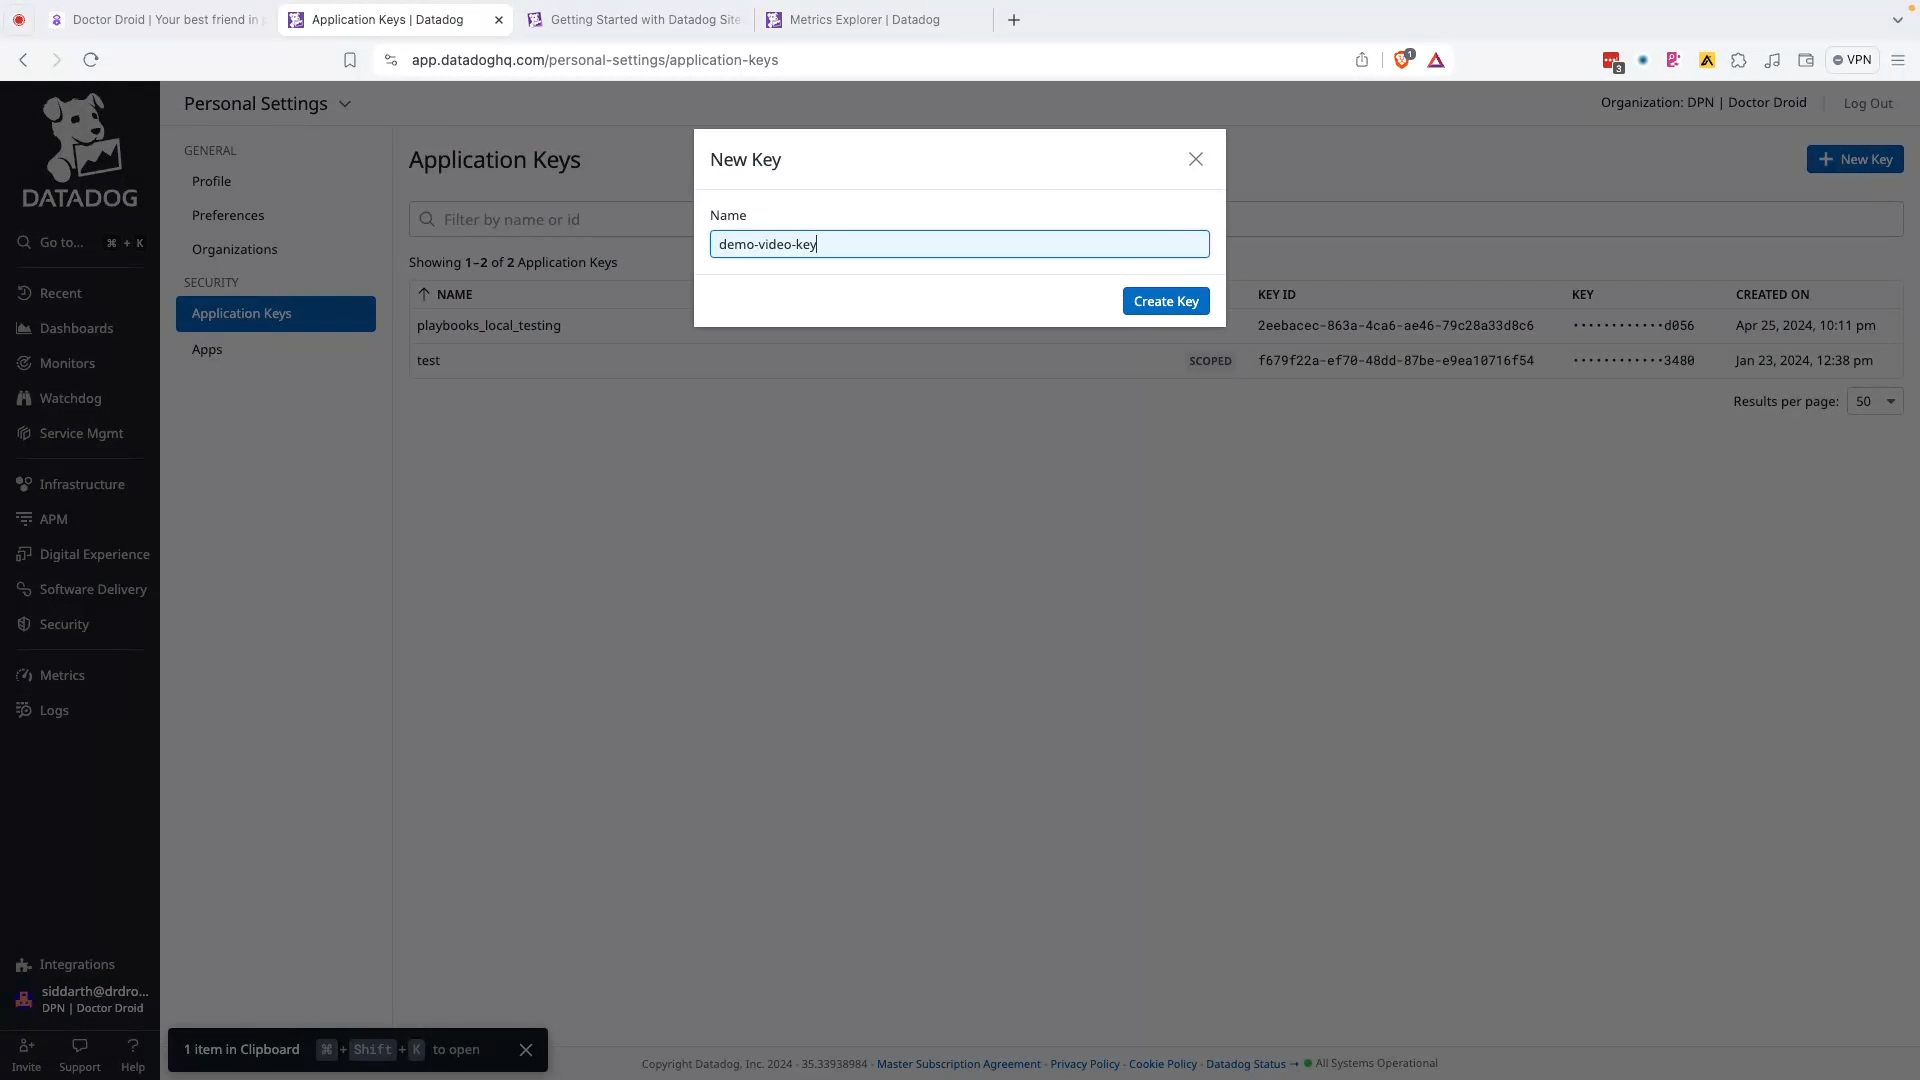This screenshot has height=1080, width=1920.
Task: Expand the Personal Settings dropdown
Action: pos(267,104)
